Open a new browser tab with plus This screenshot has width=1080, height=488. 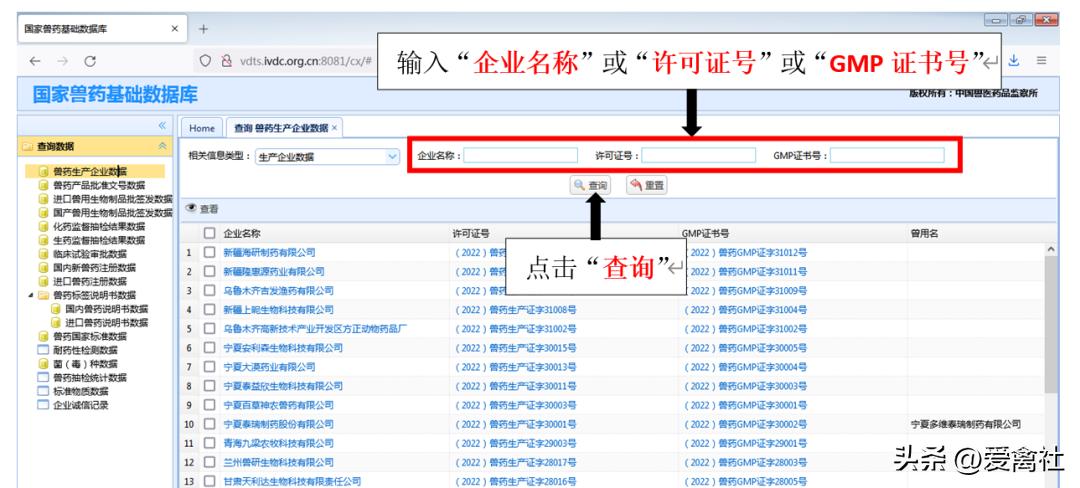tap(203, 29)
